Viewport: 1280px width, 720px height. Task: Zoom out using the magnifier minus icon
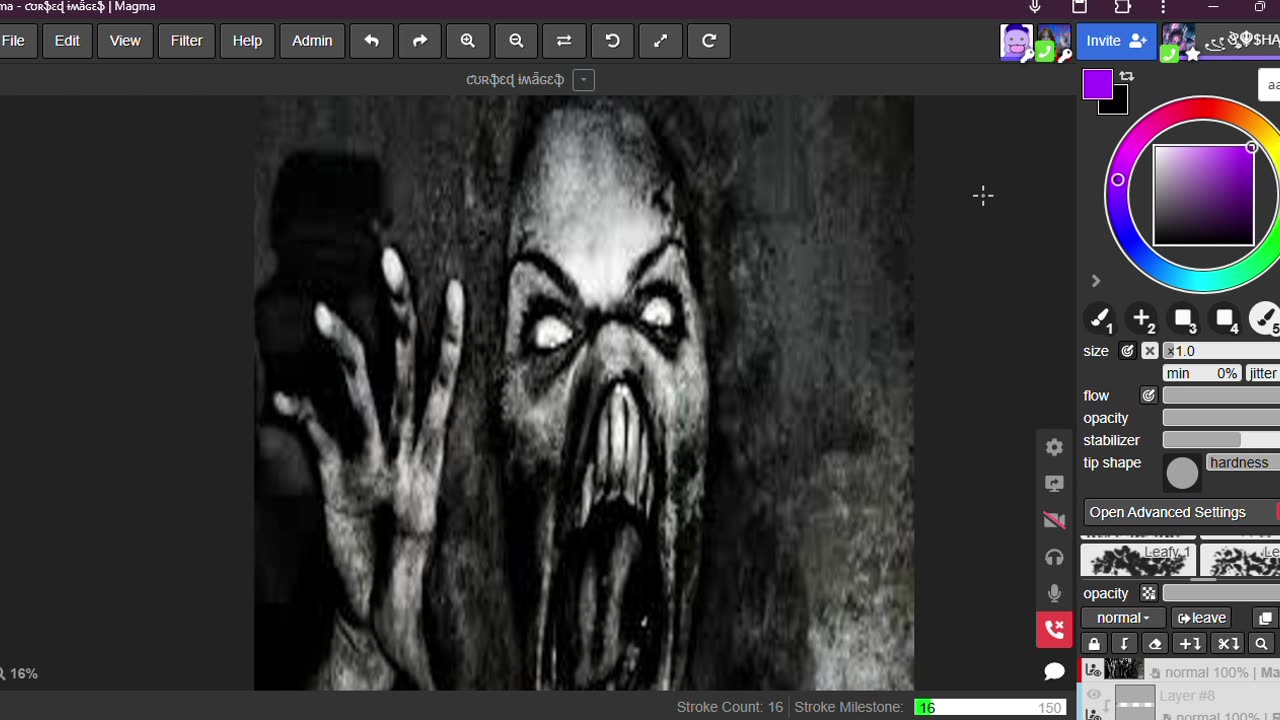[516, 41]
